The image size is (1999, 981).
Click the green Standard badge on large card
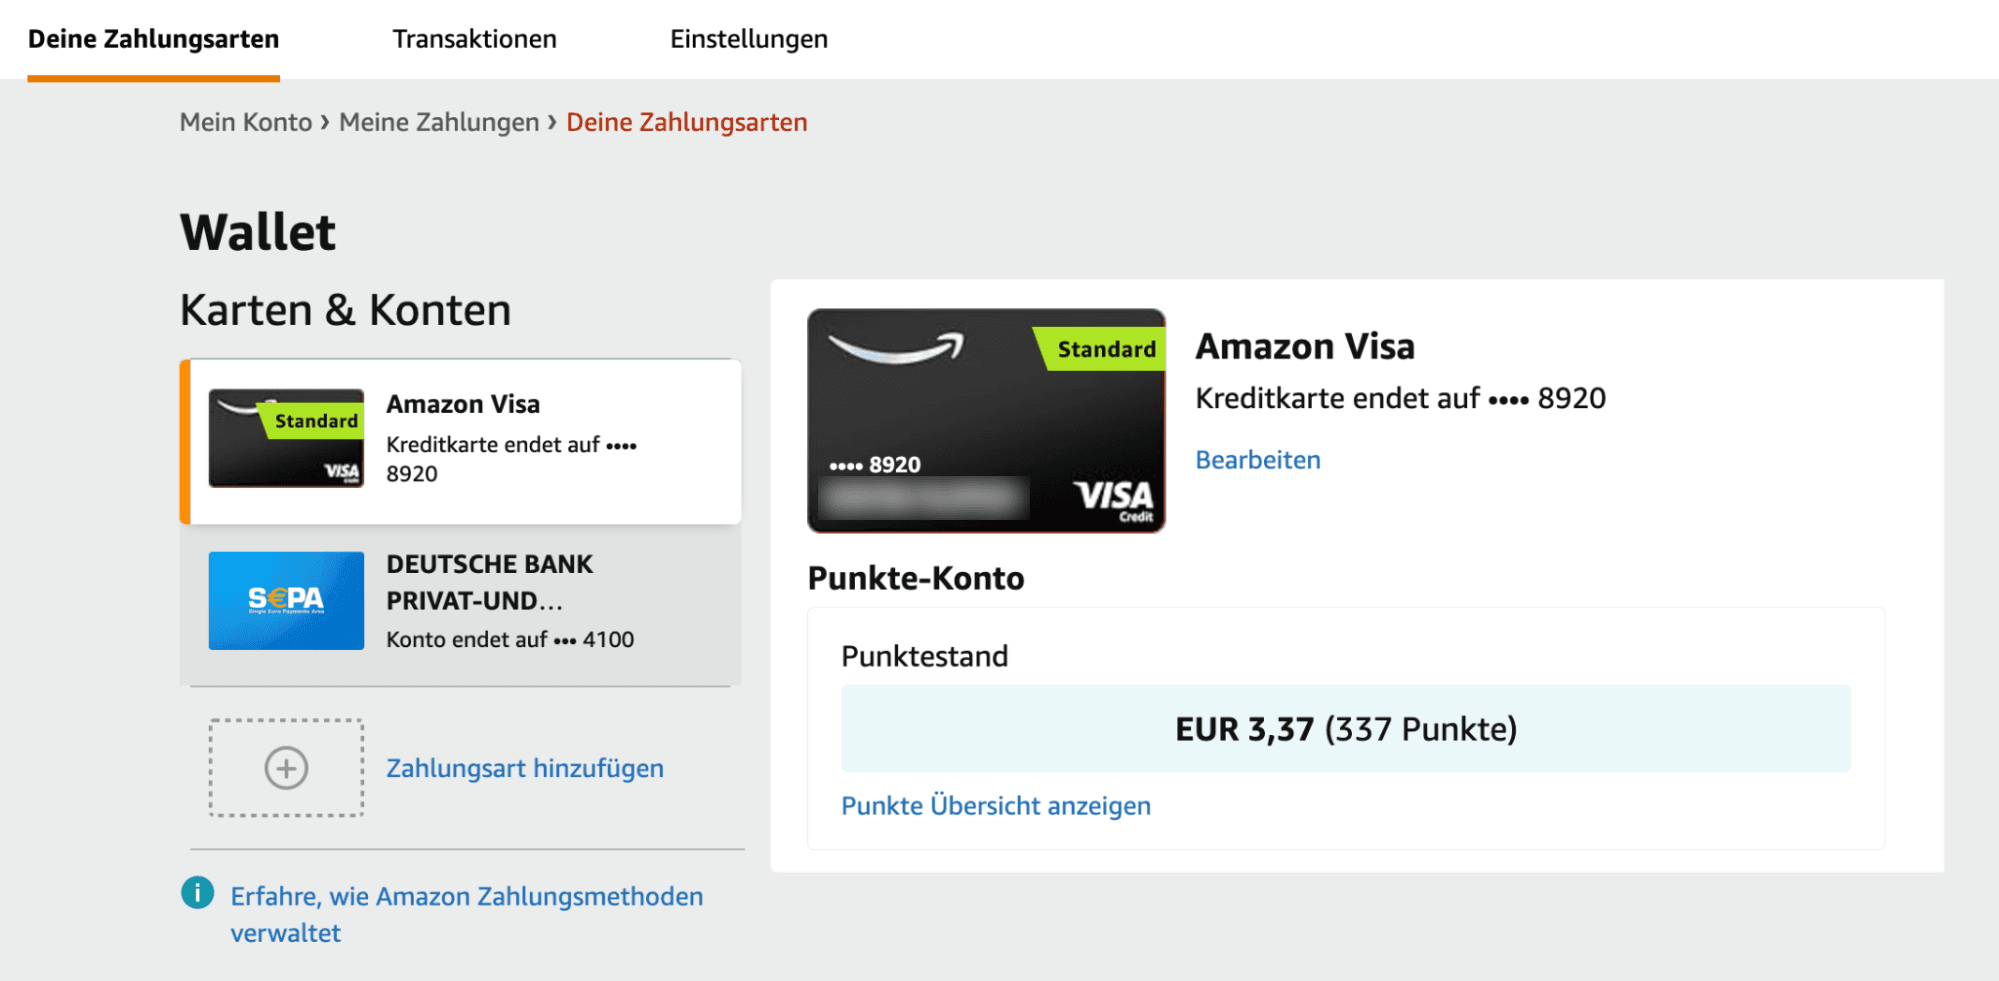pos(1104,349)
